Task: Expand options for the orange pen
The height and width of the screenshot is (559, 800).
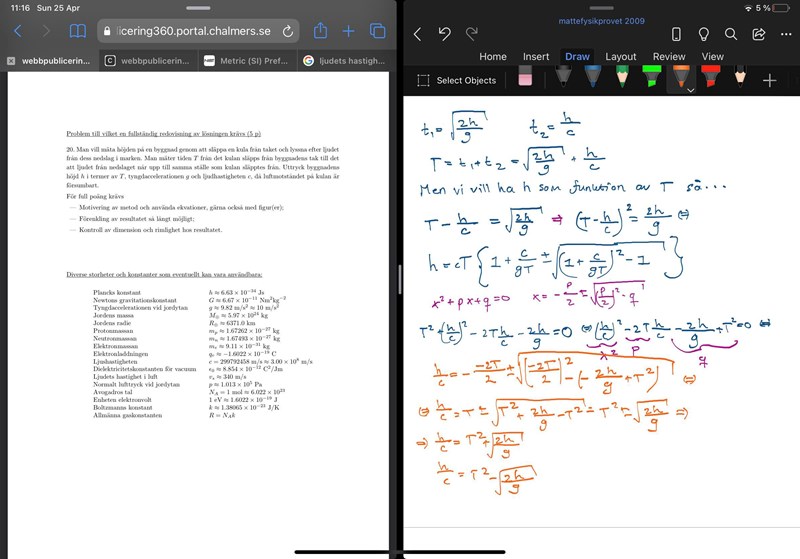Action: tap(690, 90)
